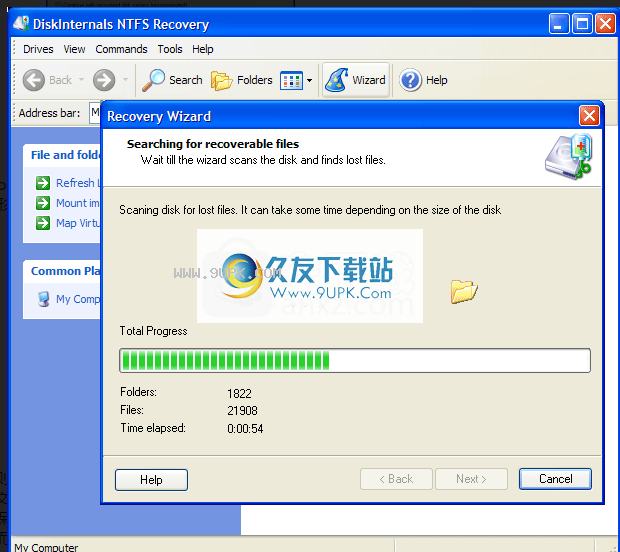Open the View menu

click(x=74, y=49)
